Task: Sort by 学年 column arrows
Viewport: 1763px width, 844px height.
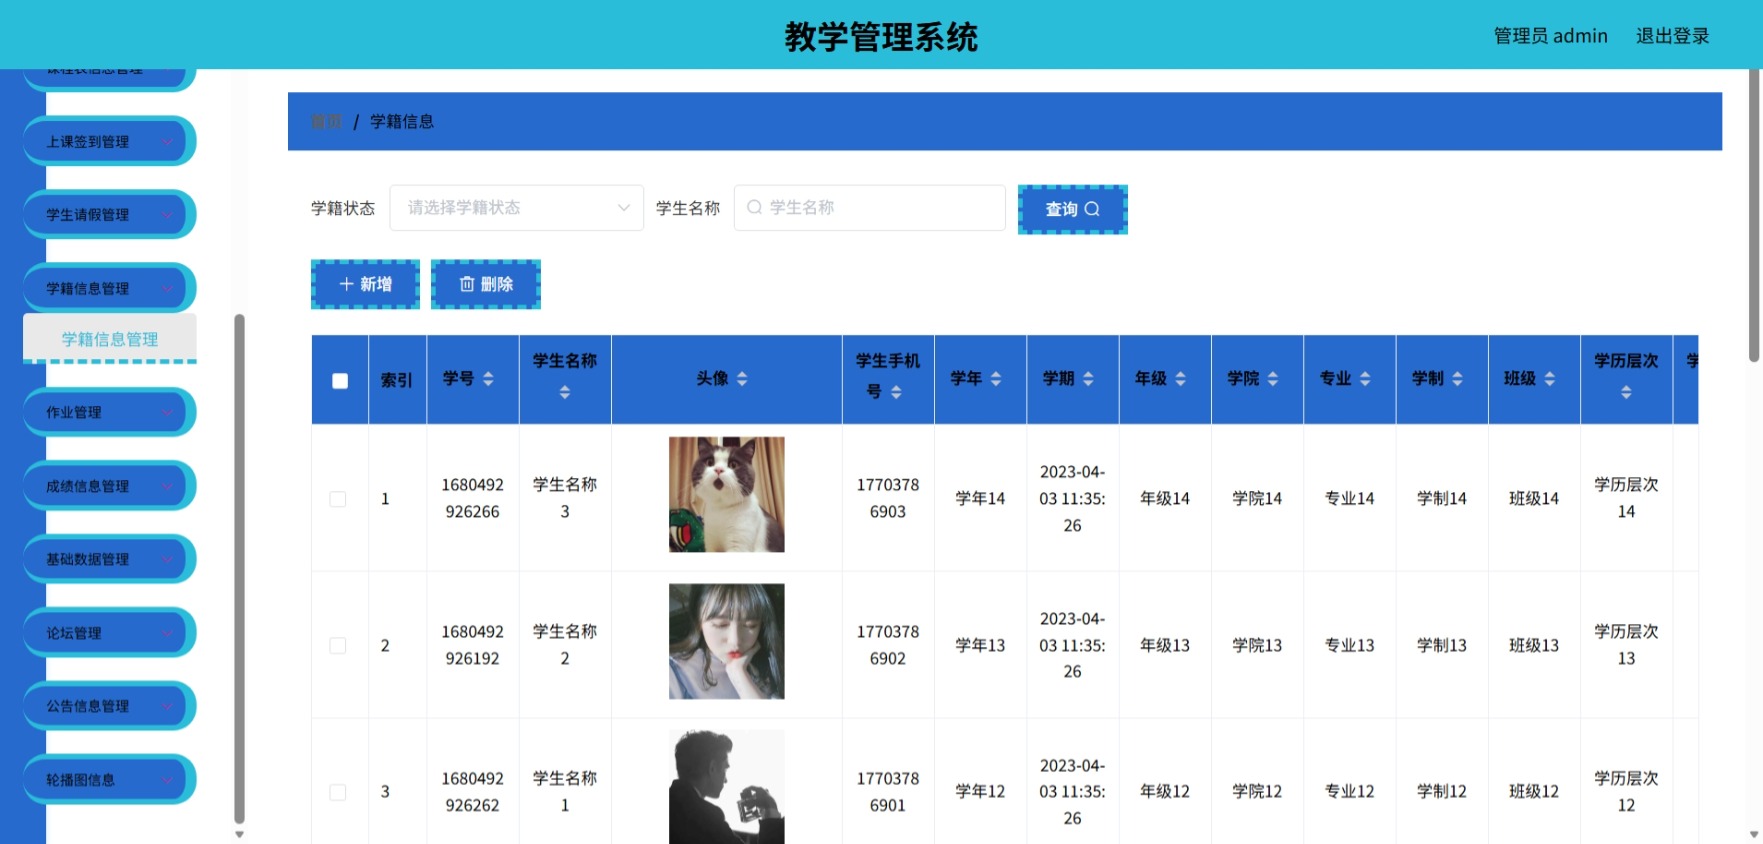Action: point(996,379)
